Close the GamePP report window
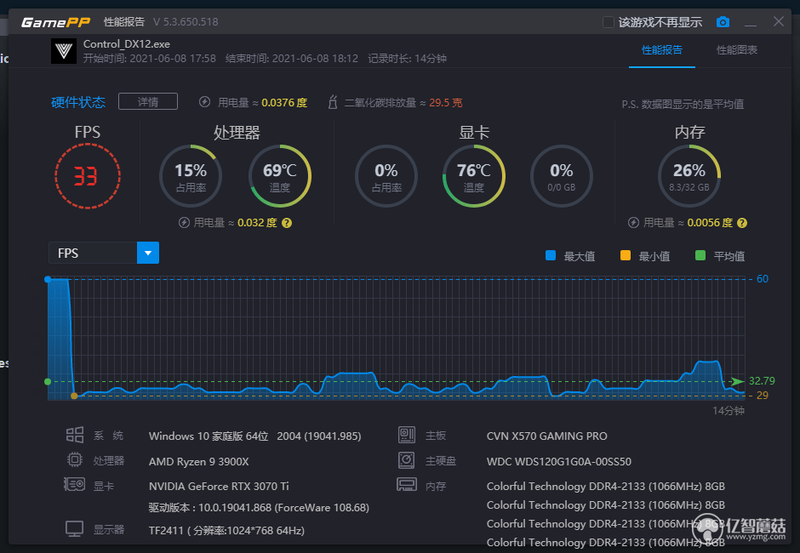Viewport: 800px width, 553px height. click(x=779, y=21)
